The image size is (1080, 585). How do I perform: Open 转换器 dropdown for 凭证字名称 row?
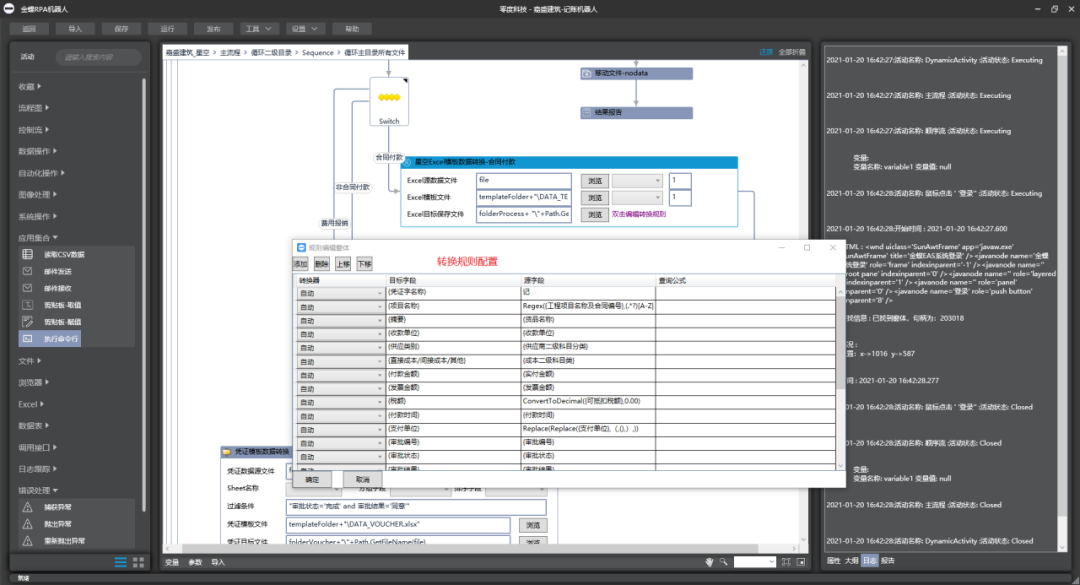coord(380,294)
